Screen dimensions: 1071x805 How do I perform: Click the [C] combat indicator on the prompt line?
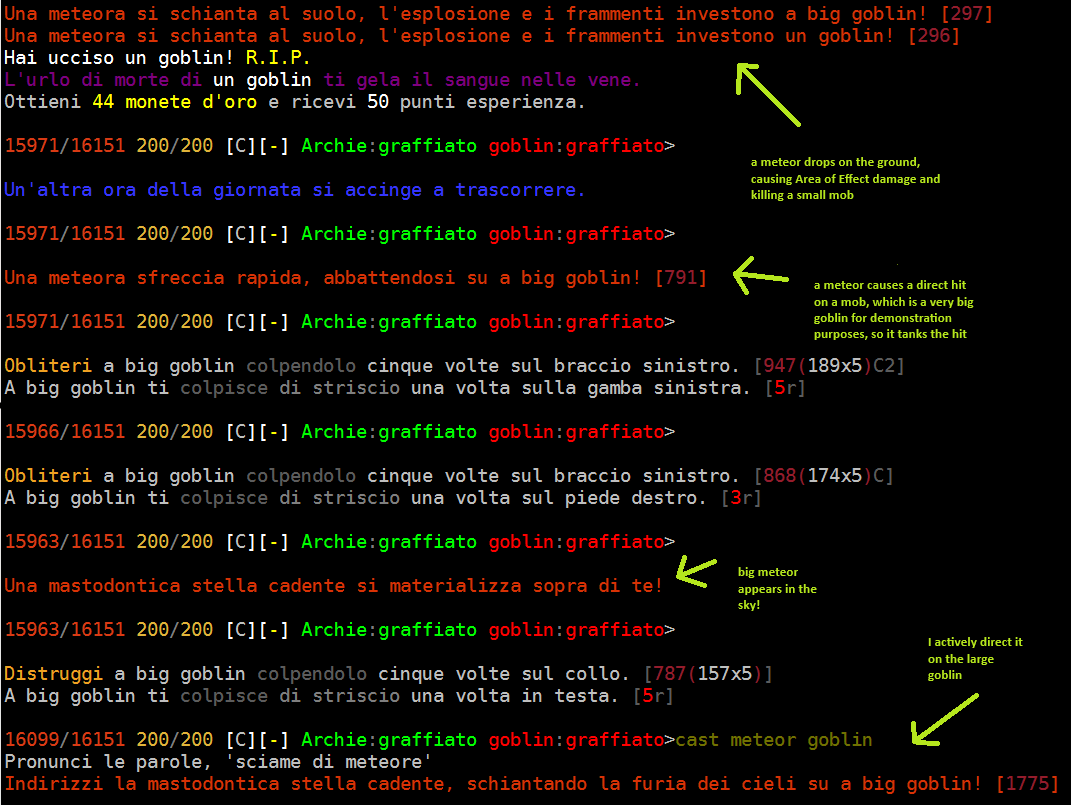pyautogui.click(x=240, y=145)
